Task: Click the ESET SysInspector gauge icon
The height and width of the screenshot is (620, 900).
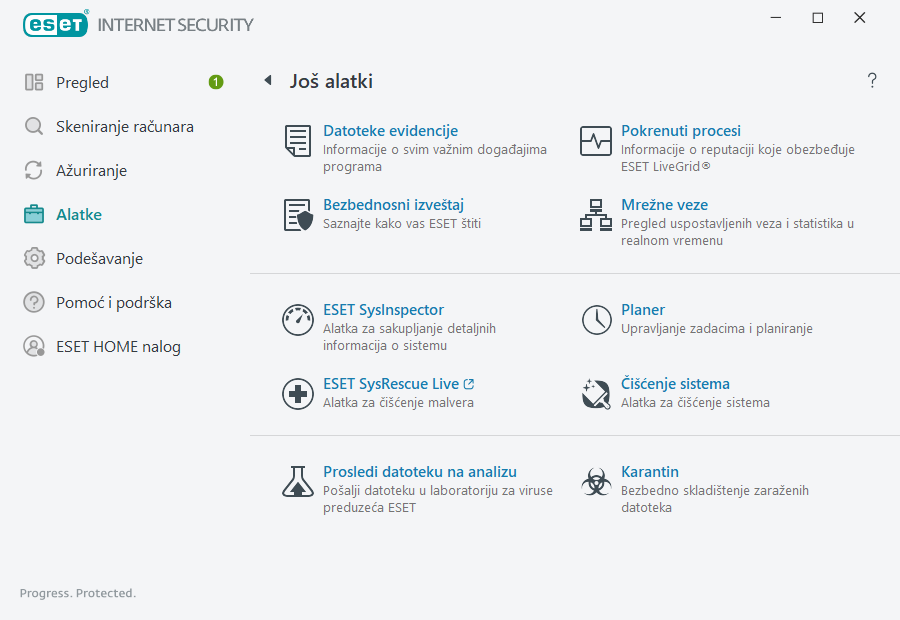Action: pyautogui.click(x=297, y=320)
